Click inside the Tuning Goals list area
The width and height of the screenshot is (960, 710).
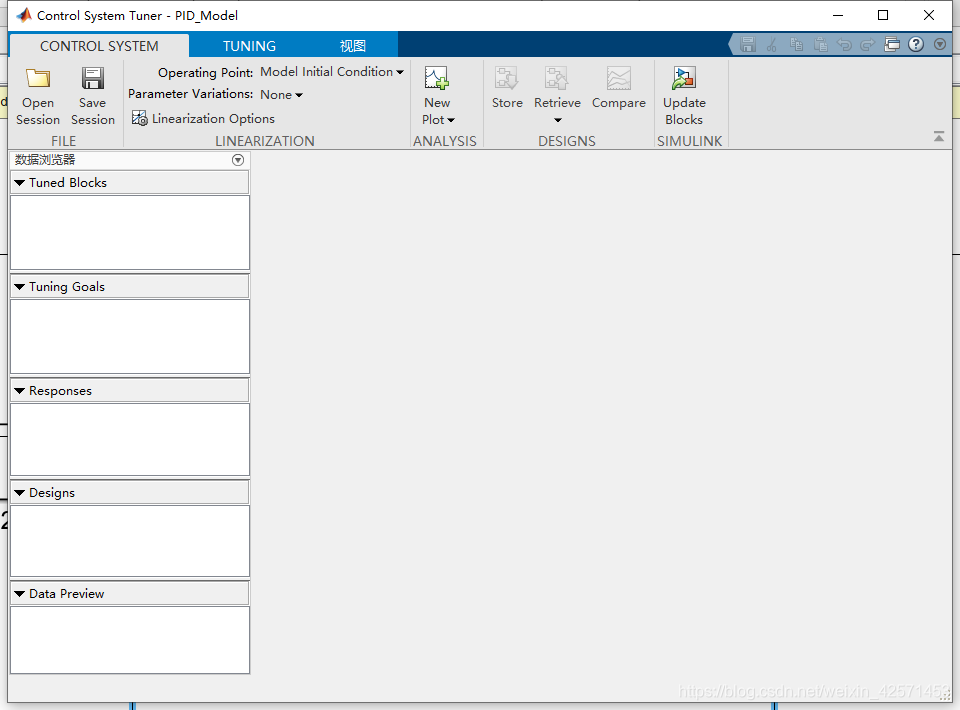(x=130, y=337)
